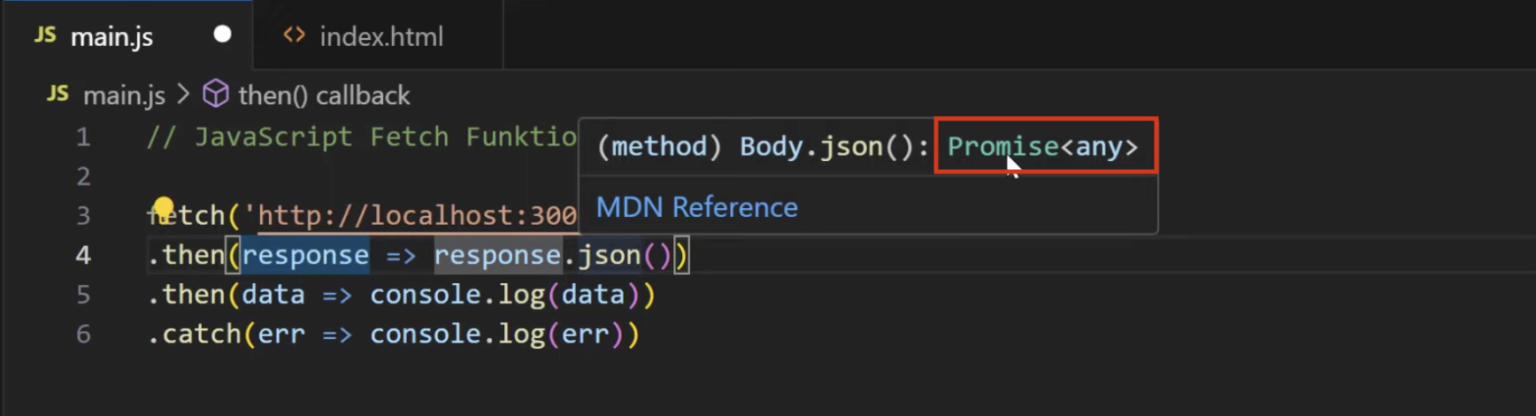1536x416 pixels.
Task: Click the .catch method on line 6
Action: click(x=190, y=334)
